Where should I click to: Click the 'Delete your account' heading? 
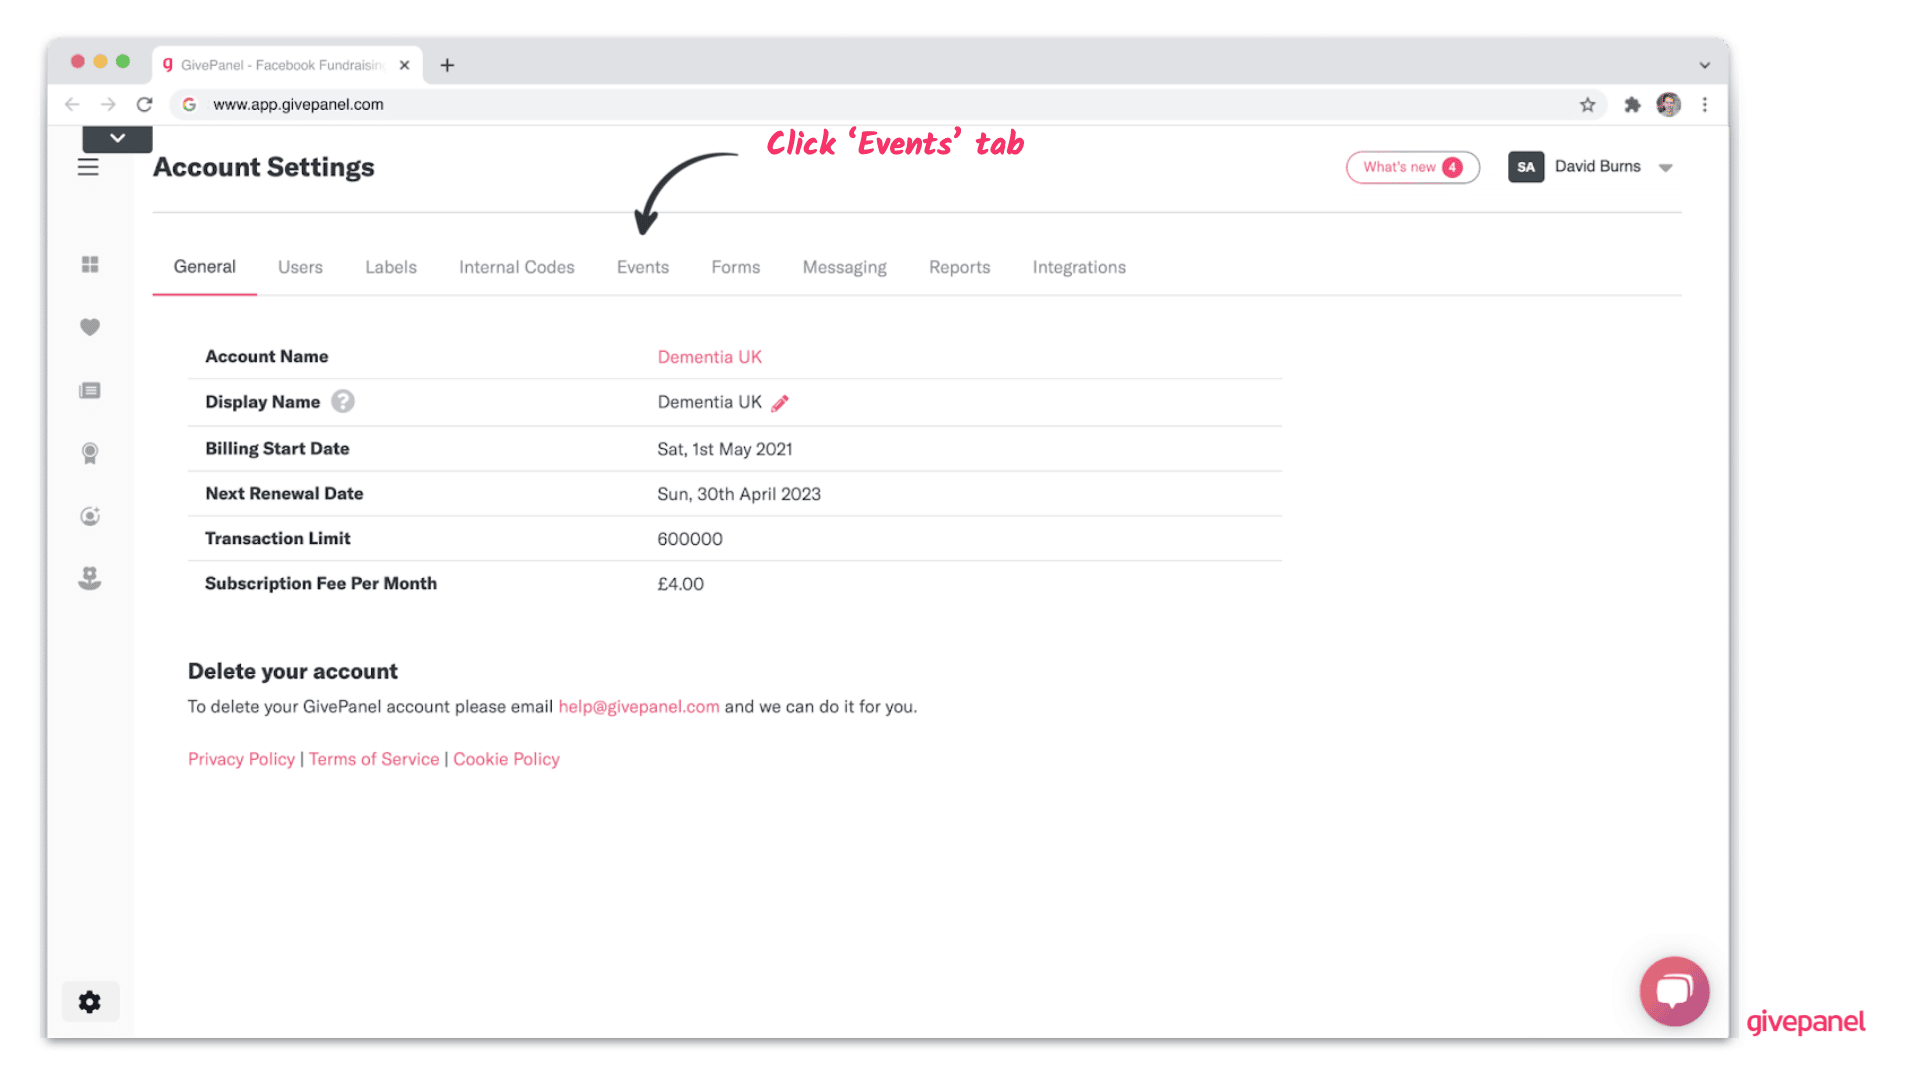(x=292, y=671)
